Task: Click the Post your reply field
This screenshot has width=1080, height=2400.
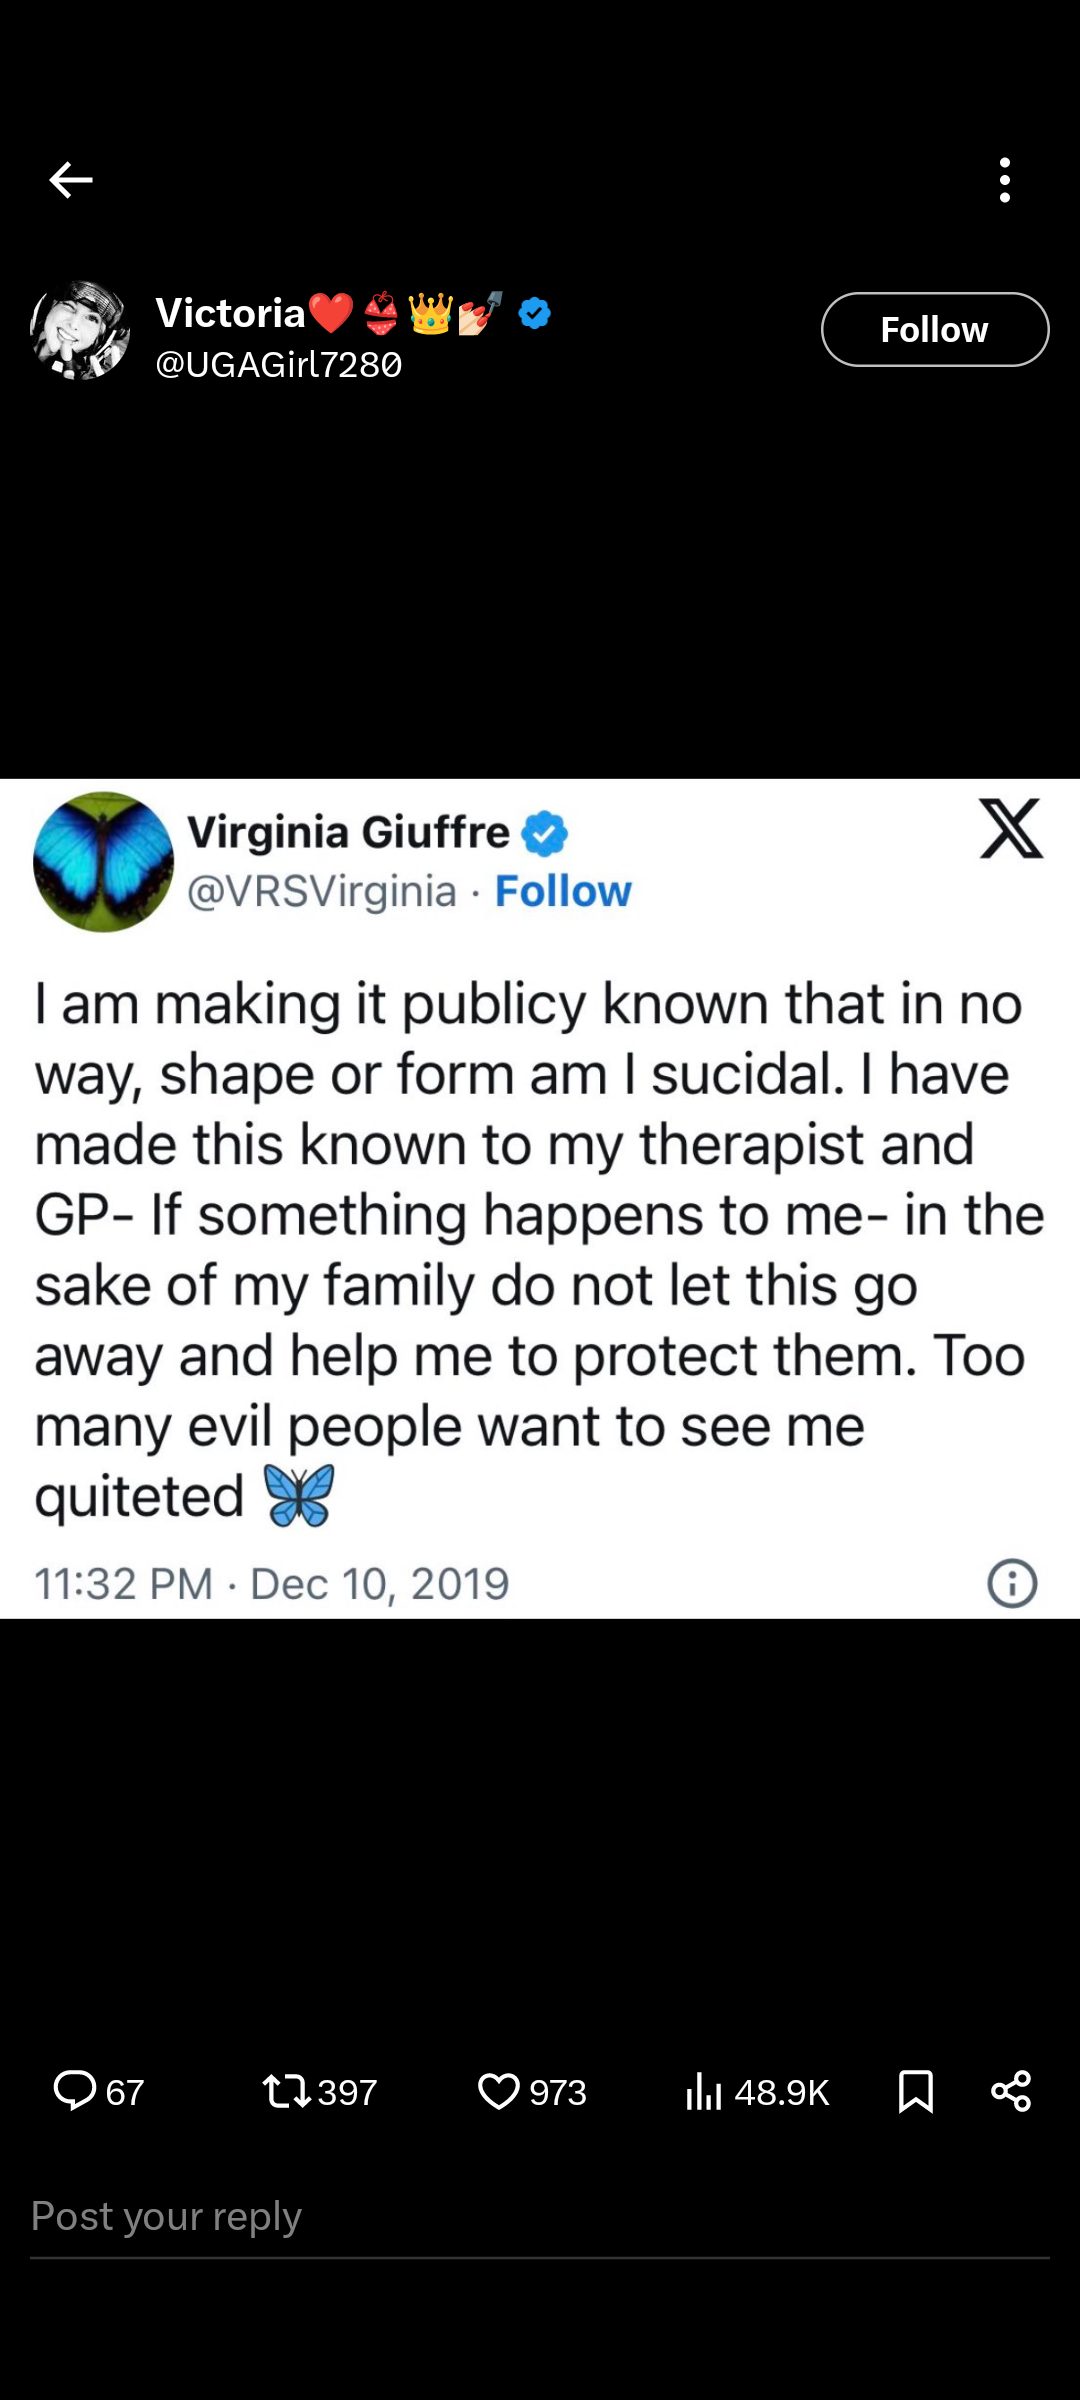Action: [x=540, y=2216]
